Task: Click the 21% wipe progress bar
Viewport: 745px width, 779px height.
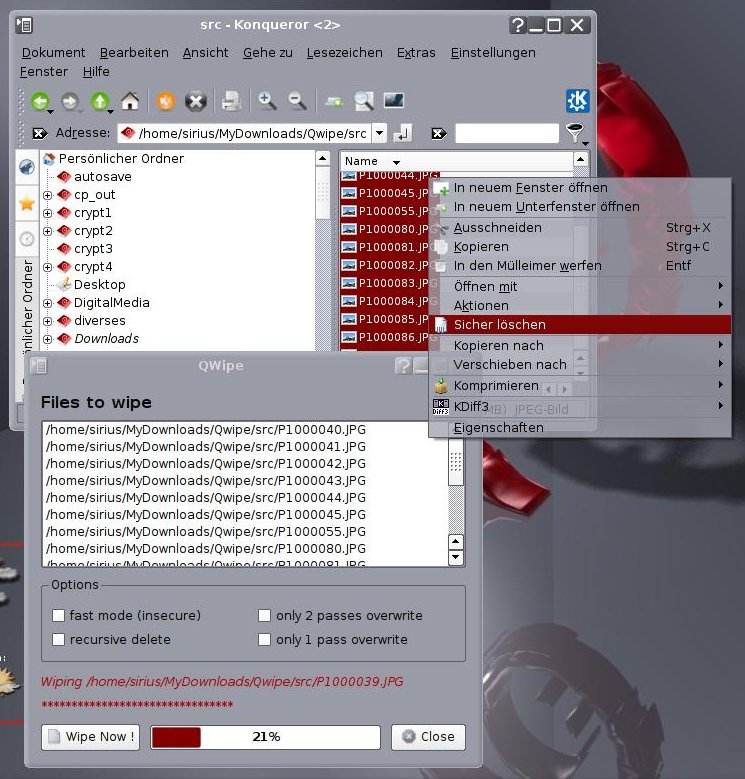Action: coord(266,737)
